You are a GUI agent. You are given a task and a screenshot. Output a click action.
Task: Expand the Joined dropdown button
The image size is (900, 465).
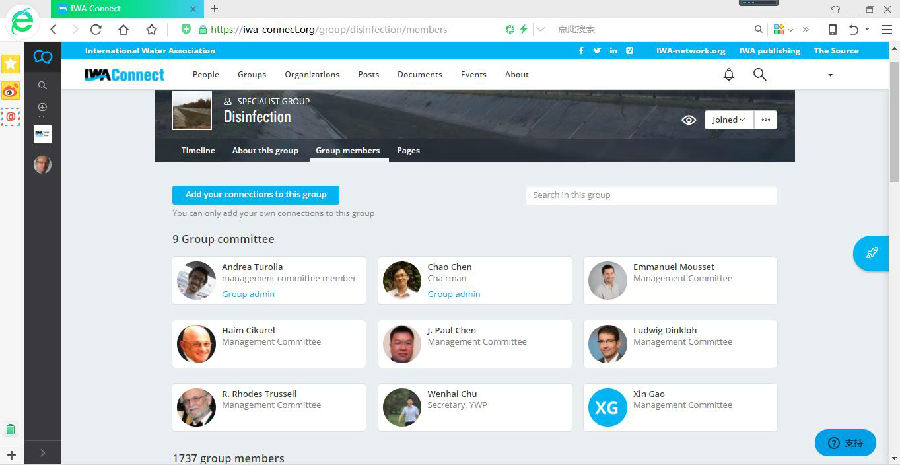[728, 120]
